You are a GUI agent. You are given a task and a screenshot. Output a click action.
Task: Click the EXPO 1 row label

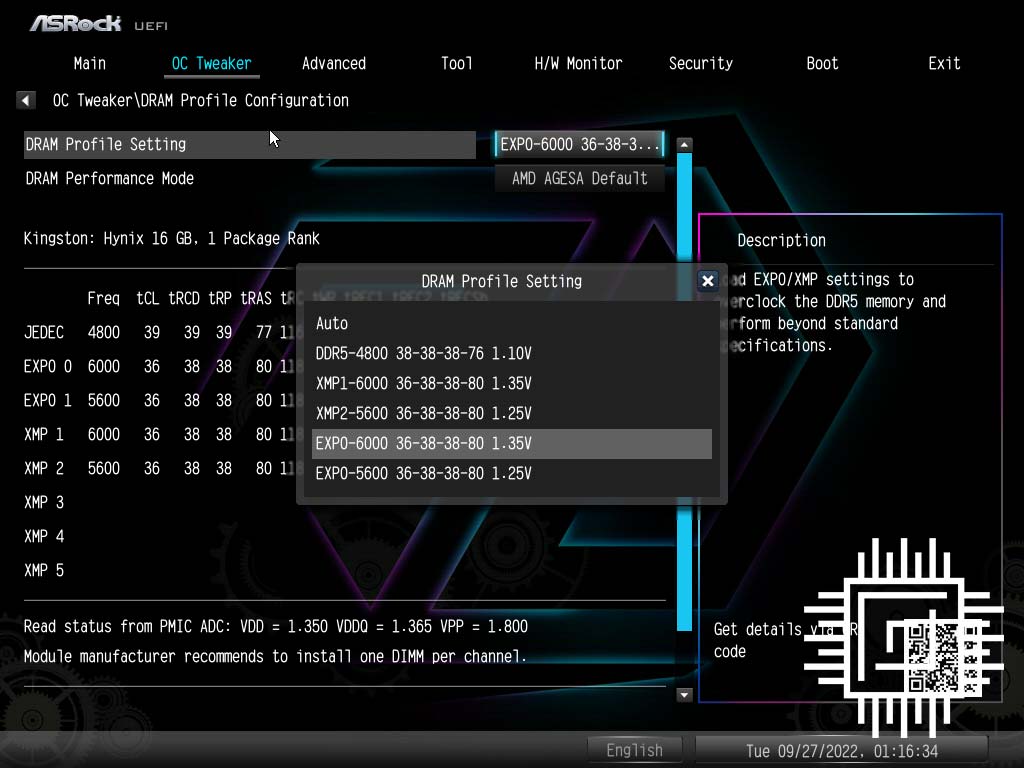48,400
